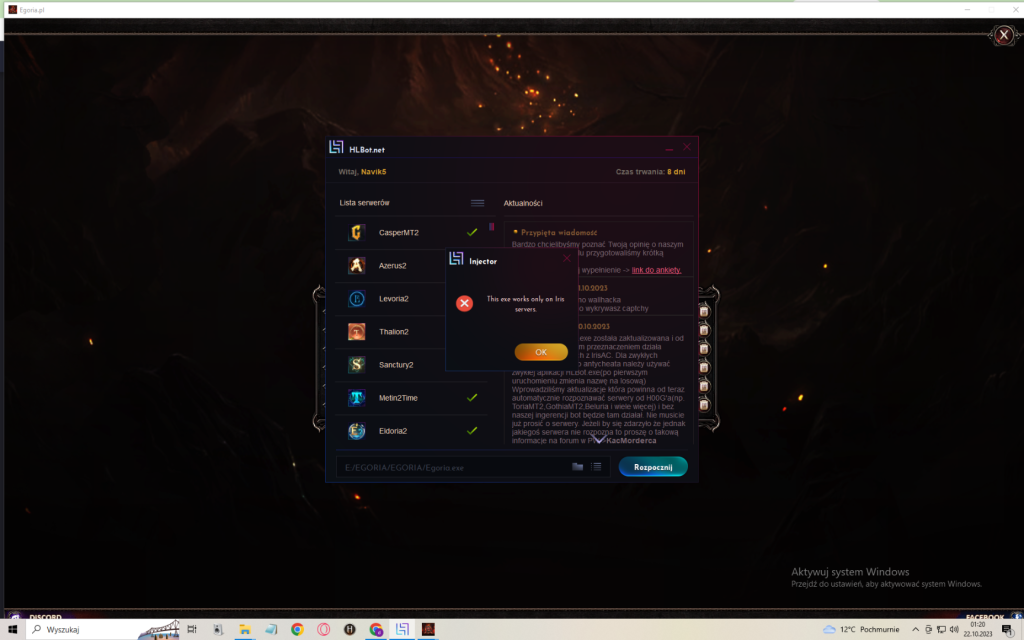Choose the Levoria2 server icon

(x=357, y=299)
